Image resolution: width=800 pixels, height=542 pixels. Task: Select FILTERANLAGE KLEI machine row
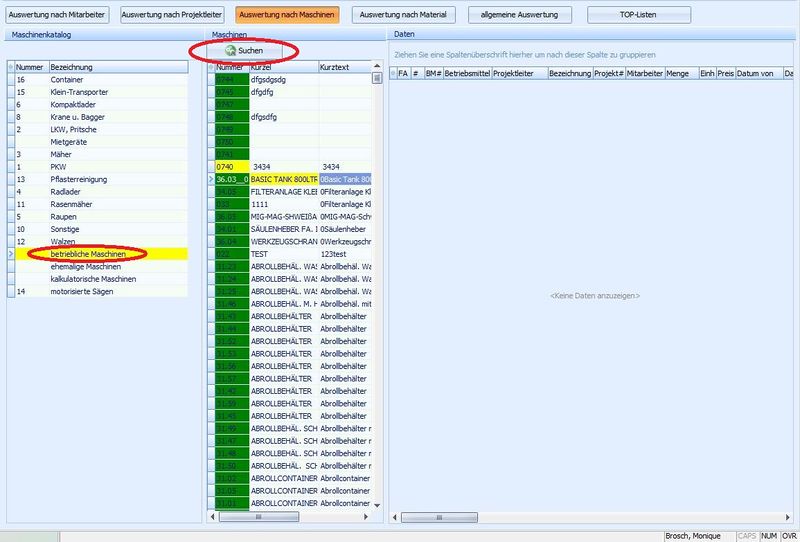290,192
